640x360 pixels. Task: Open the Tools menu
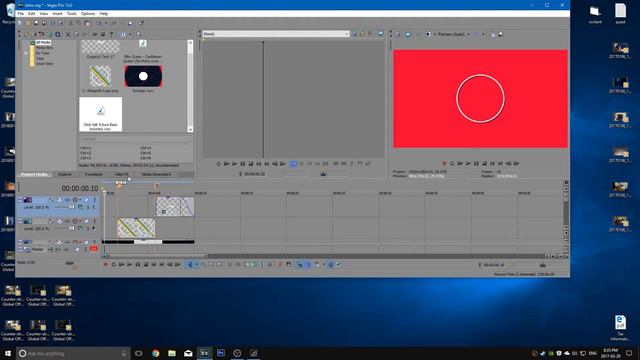click(x=72, y=13)
